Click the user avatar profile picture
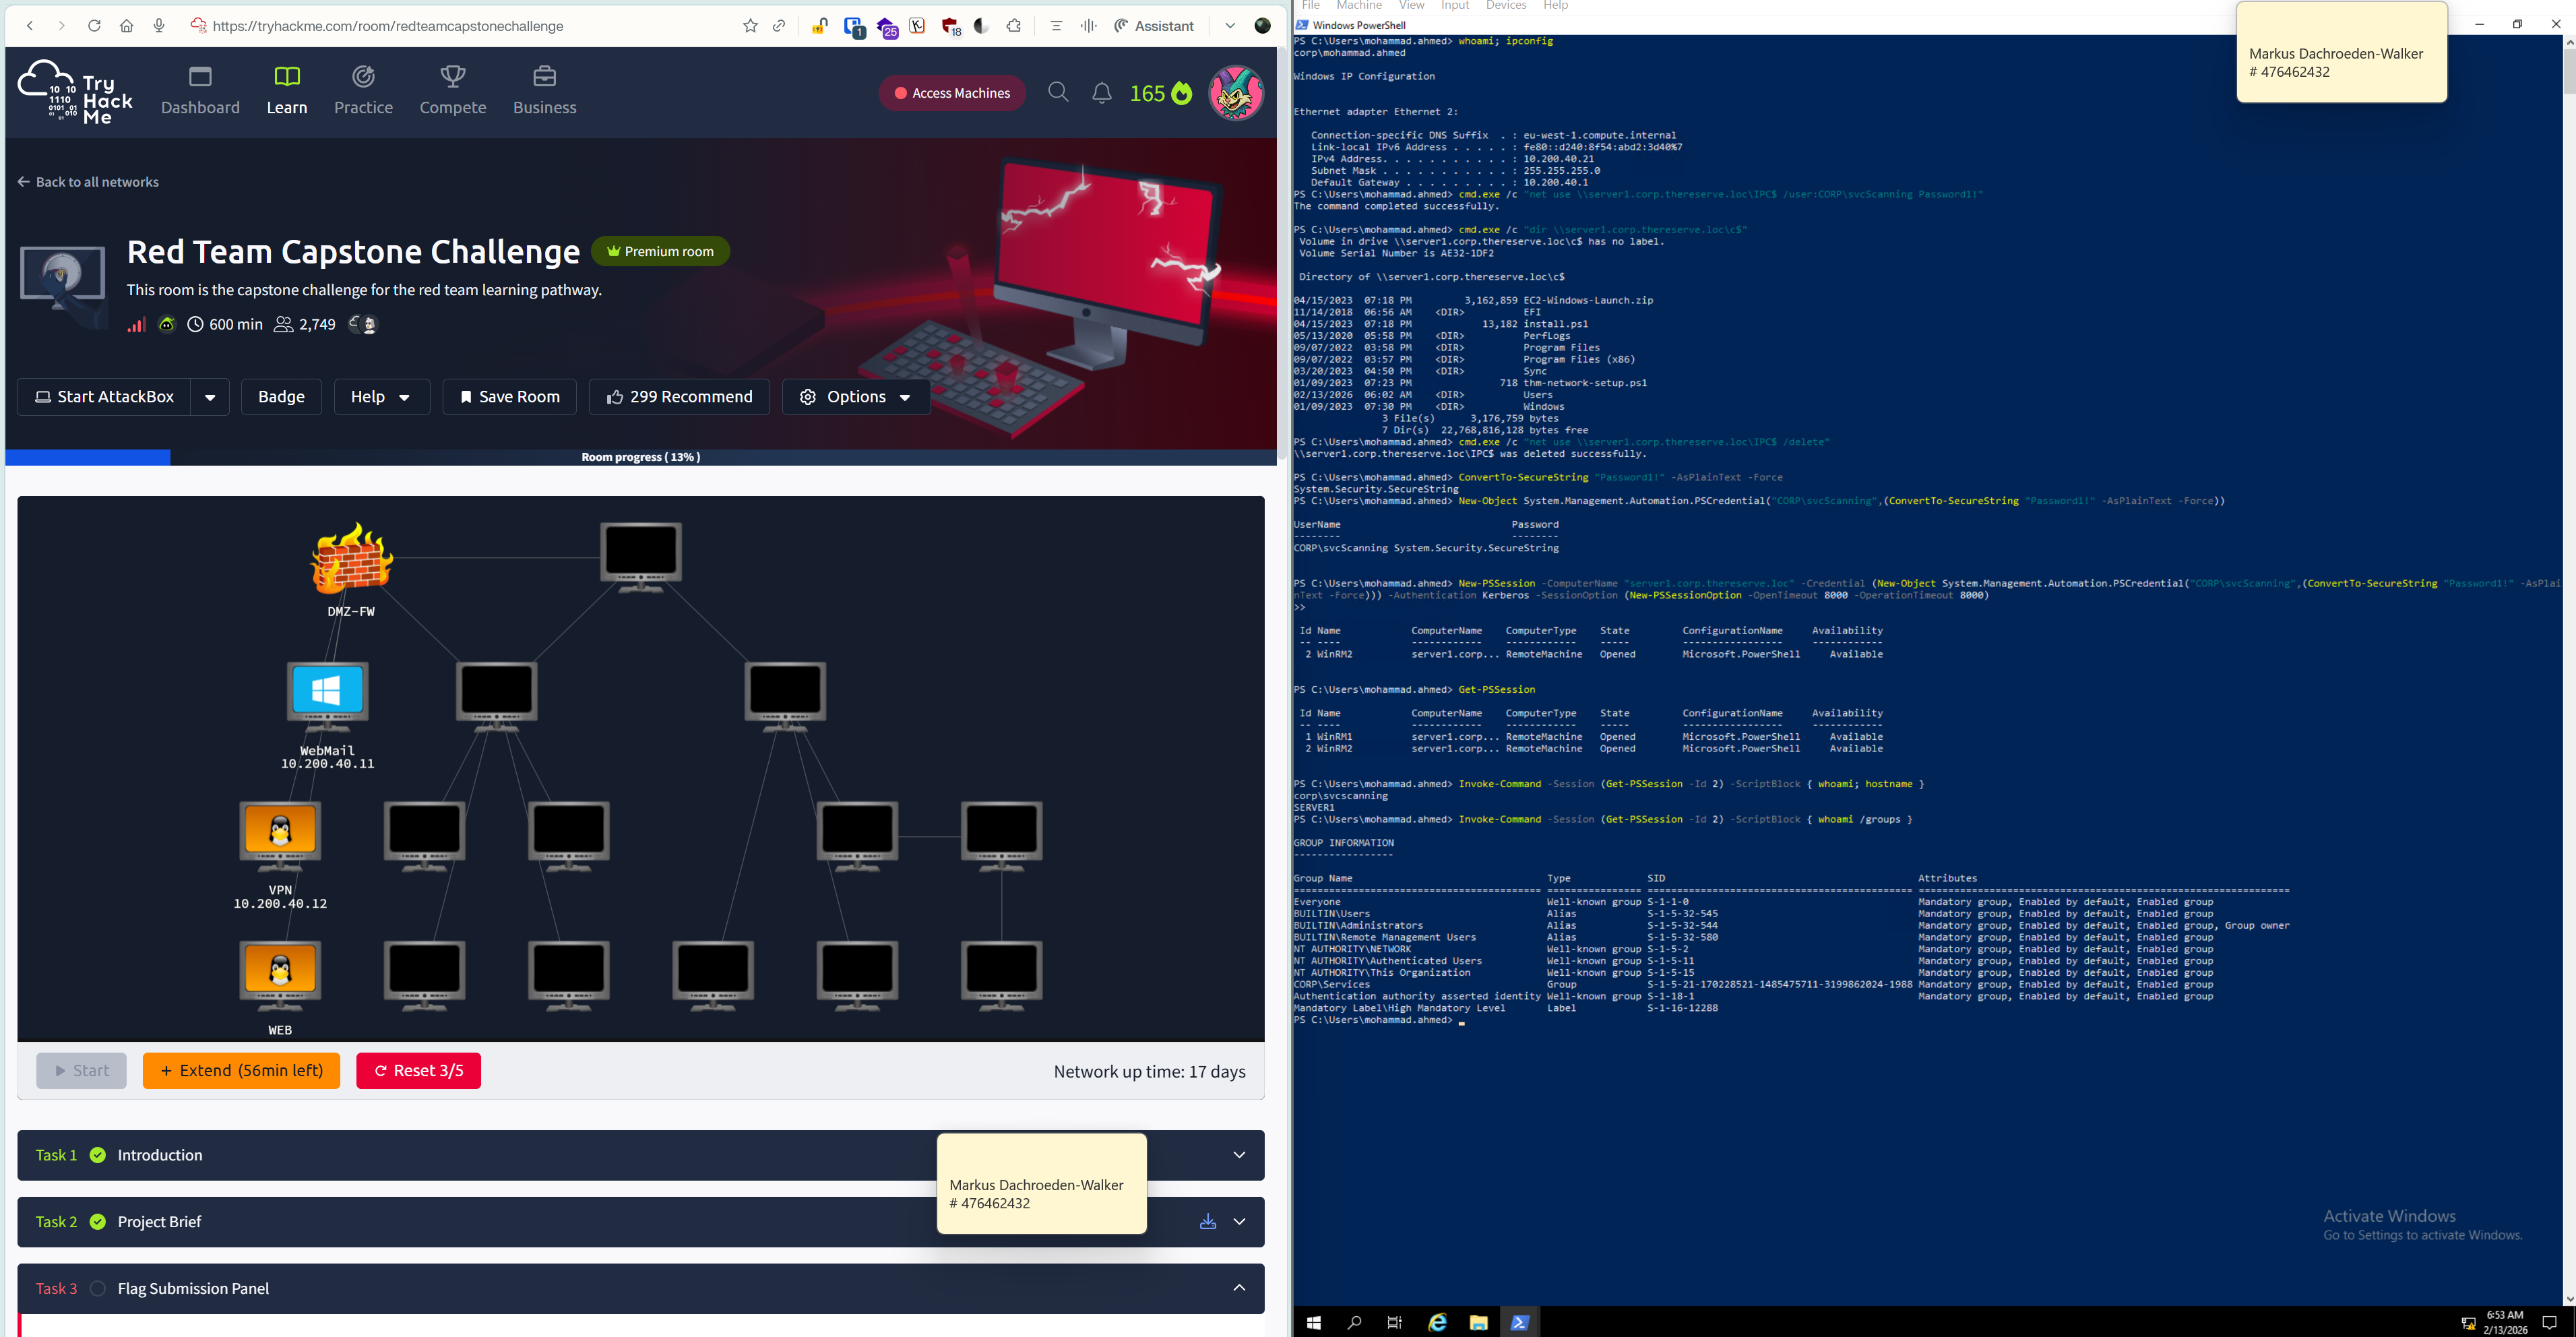The width and height of the screenshot is (2576, 1337). 1236,93
